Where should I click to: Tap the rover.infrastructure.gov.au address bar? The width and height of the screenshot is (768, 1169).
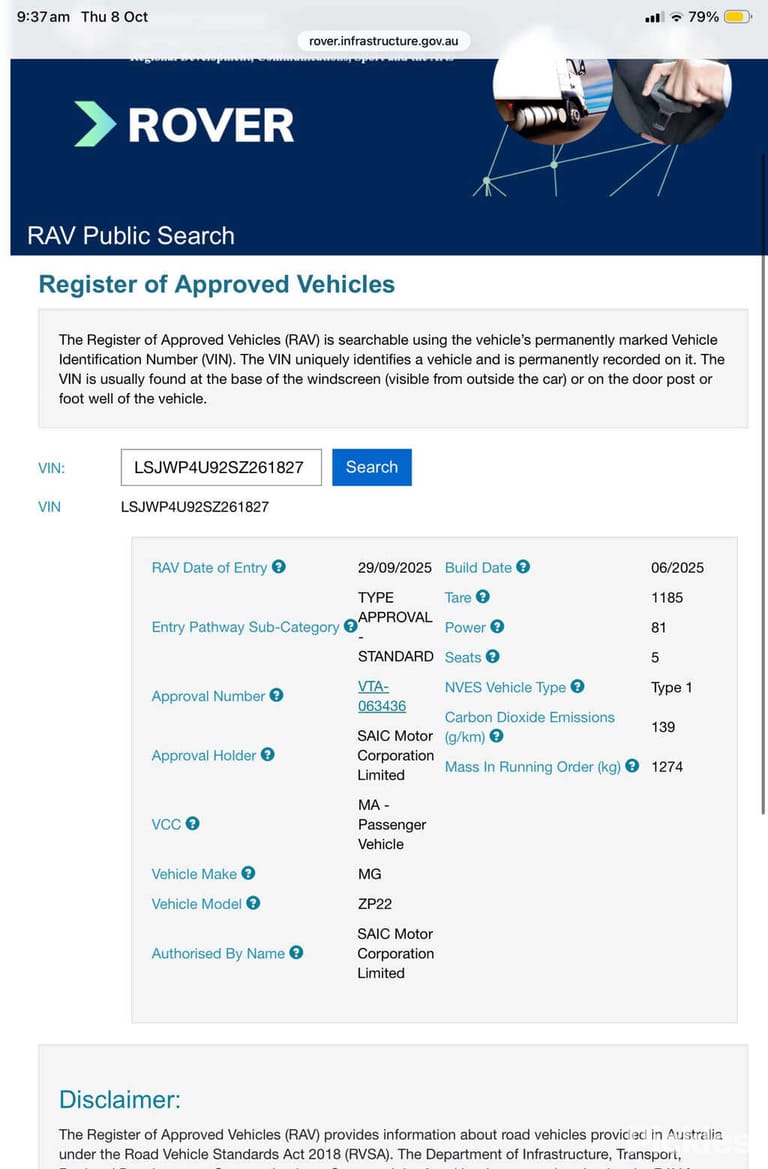pyautogui.click(x=384, y=41)
